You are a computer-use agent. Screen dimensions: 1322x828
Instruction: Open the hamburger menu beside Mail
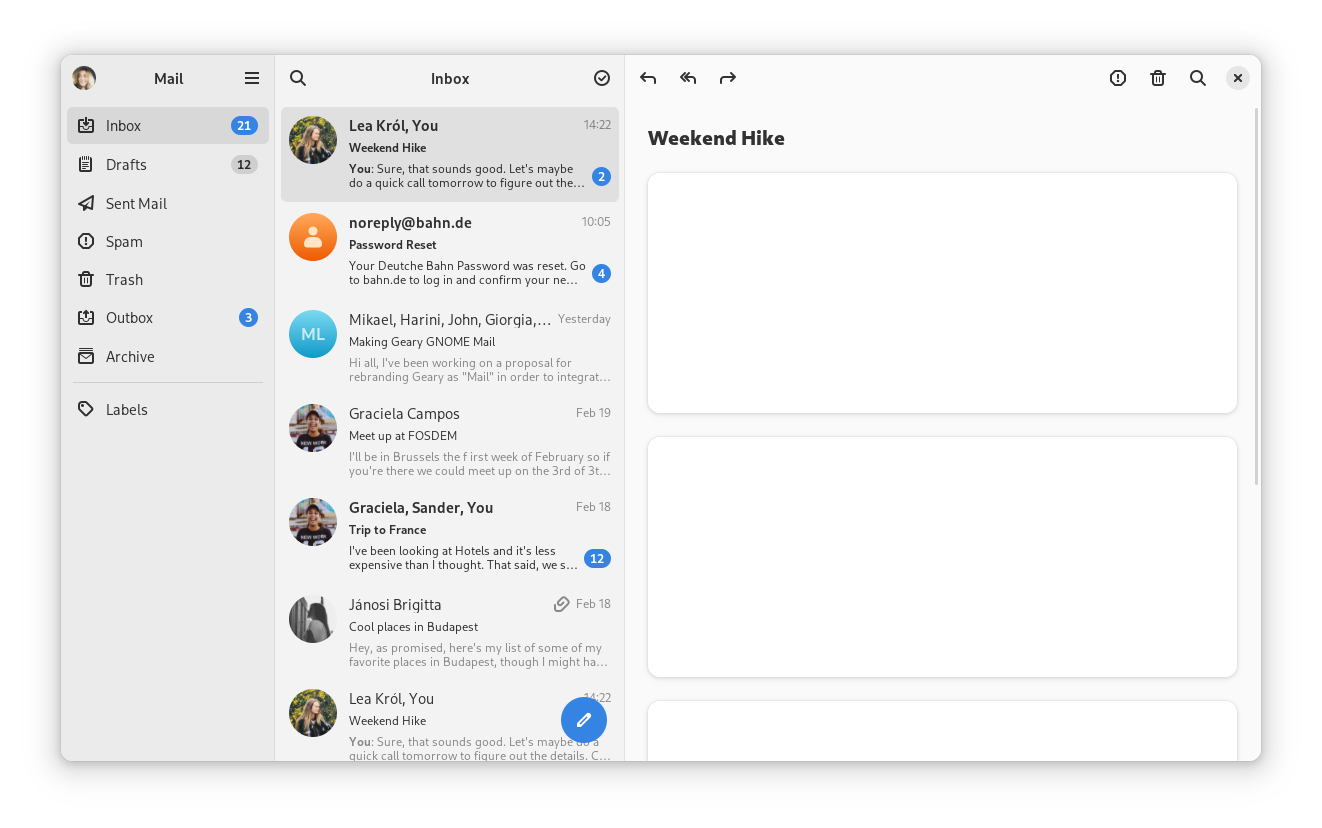point(252,78)
